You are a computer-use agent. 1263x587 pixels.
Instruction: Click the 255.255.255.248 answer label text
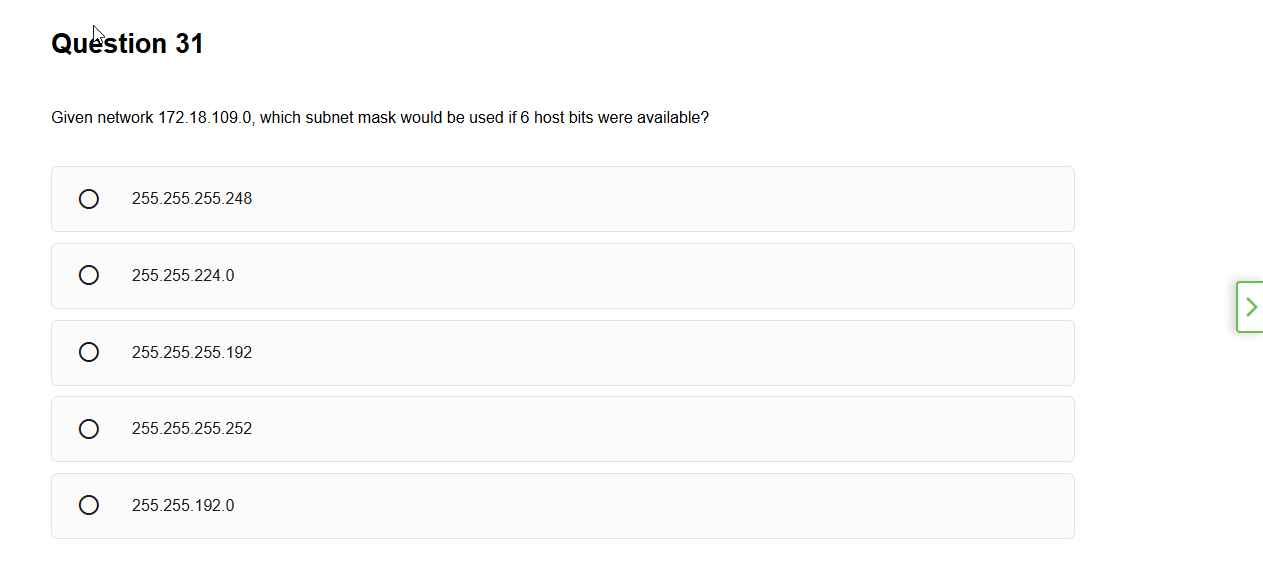[192, 199]
